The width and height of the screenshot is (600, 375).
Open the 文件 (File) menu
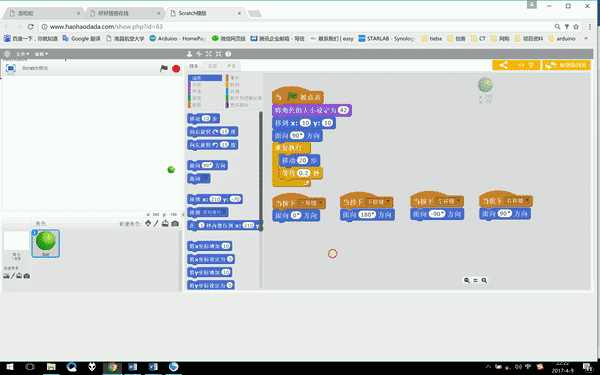point(22,54)
